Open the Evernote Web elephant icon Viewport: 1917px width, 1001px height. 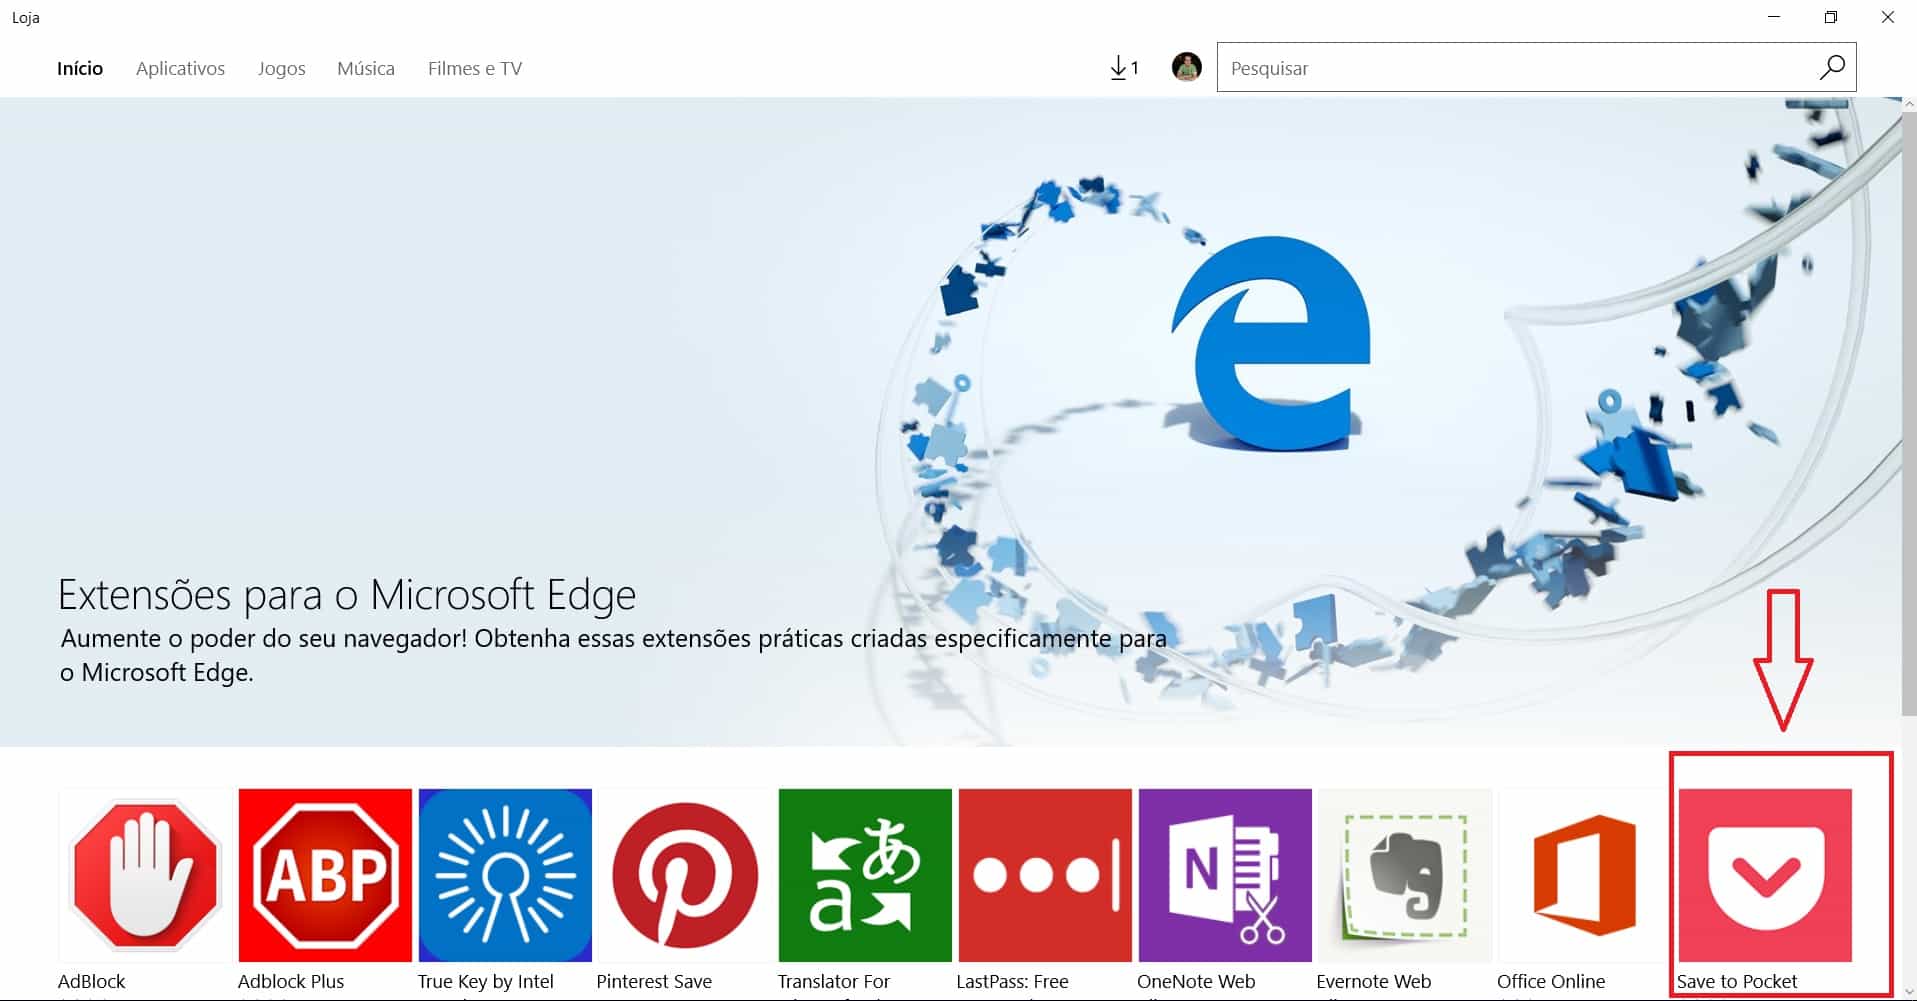(x=1405, y=875)
